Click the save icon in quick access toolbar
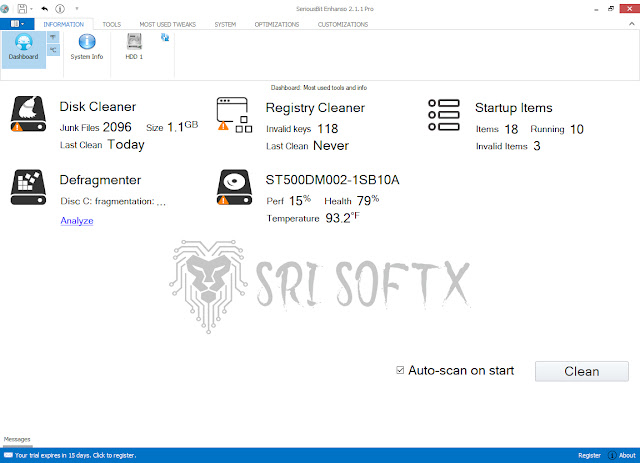640x463 pixels. (22, 9)
